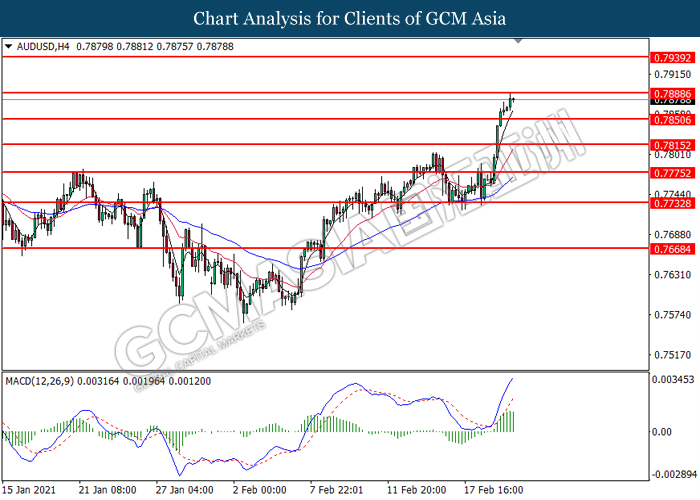Screen dimensions: 700x500
Task: Click the -0.002894 MACD scale value
Action: [674, 474]
